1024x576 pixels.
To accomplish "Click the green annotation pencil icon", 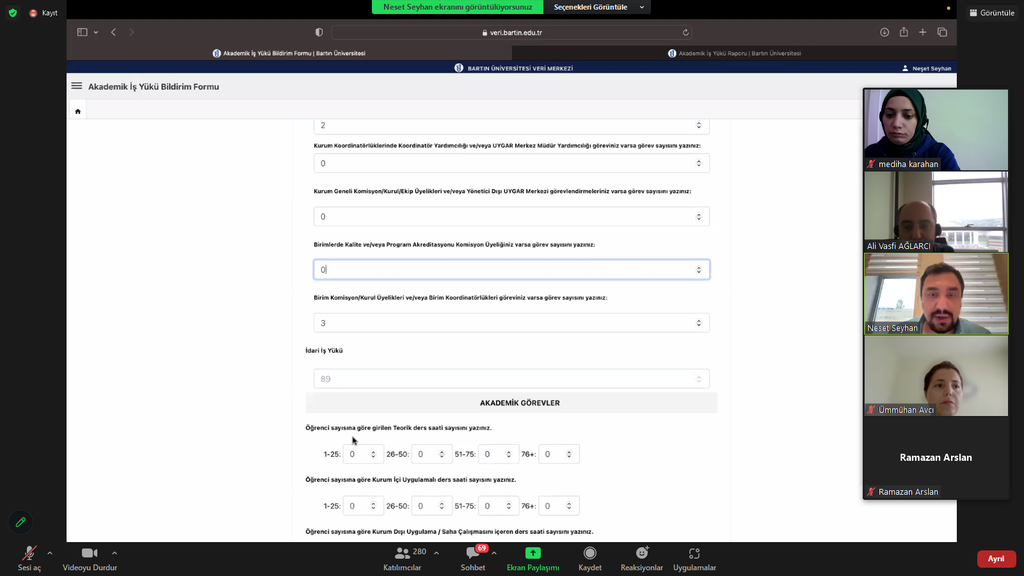I will click(x=20, y=522).
